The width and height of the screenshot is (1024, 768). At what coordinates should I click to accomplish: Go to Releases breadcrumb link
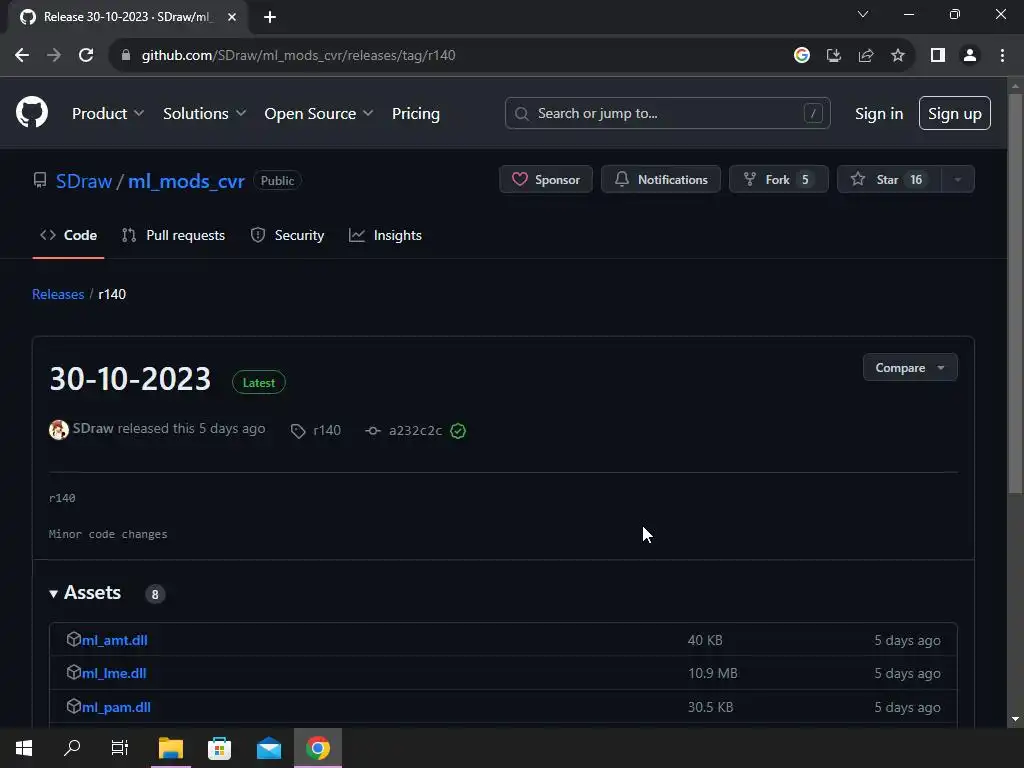pyautogui.click(x=58, y=295)
